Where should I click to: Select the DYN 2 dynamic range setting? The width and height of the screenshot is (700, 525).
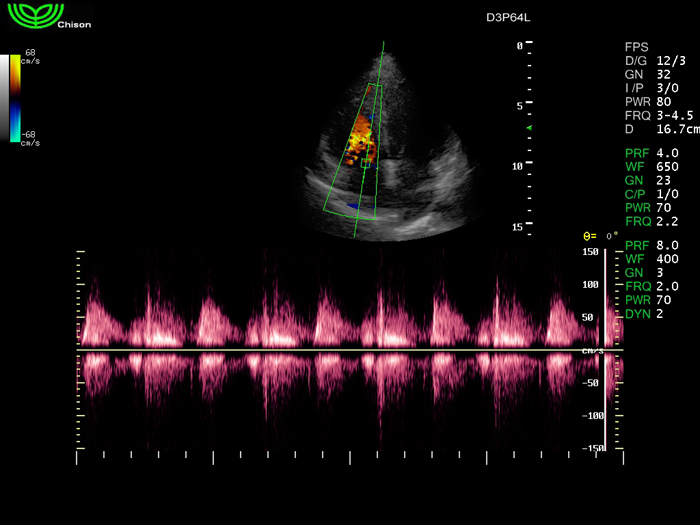click(645, 314)
